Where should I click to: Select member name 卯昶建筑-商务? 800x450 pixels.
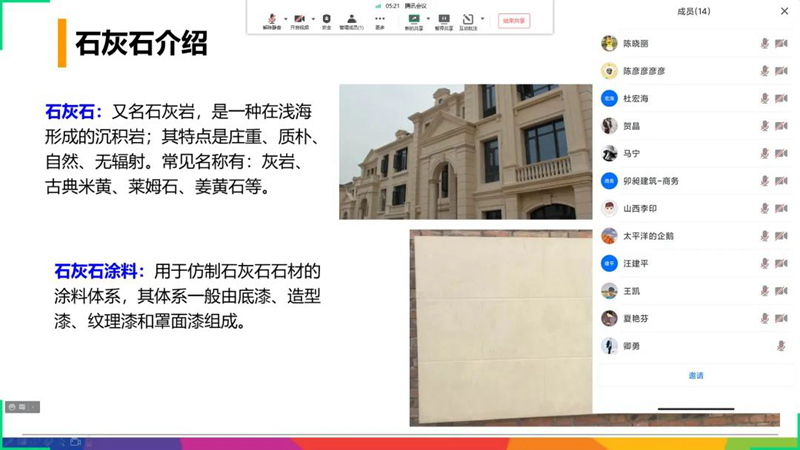[x=651, y=181]
